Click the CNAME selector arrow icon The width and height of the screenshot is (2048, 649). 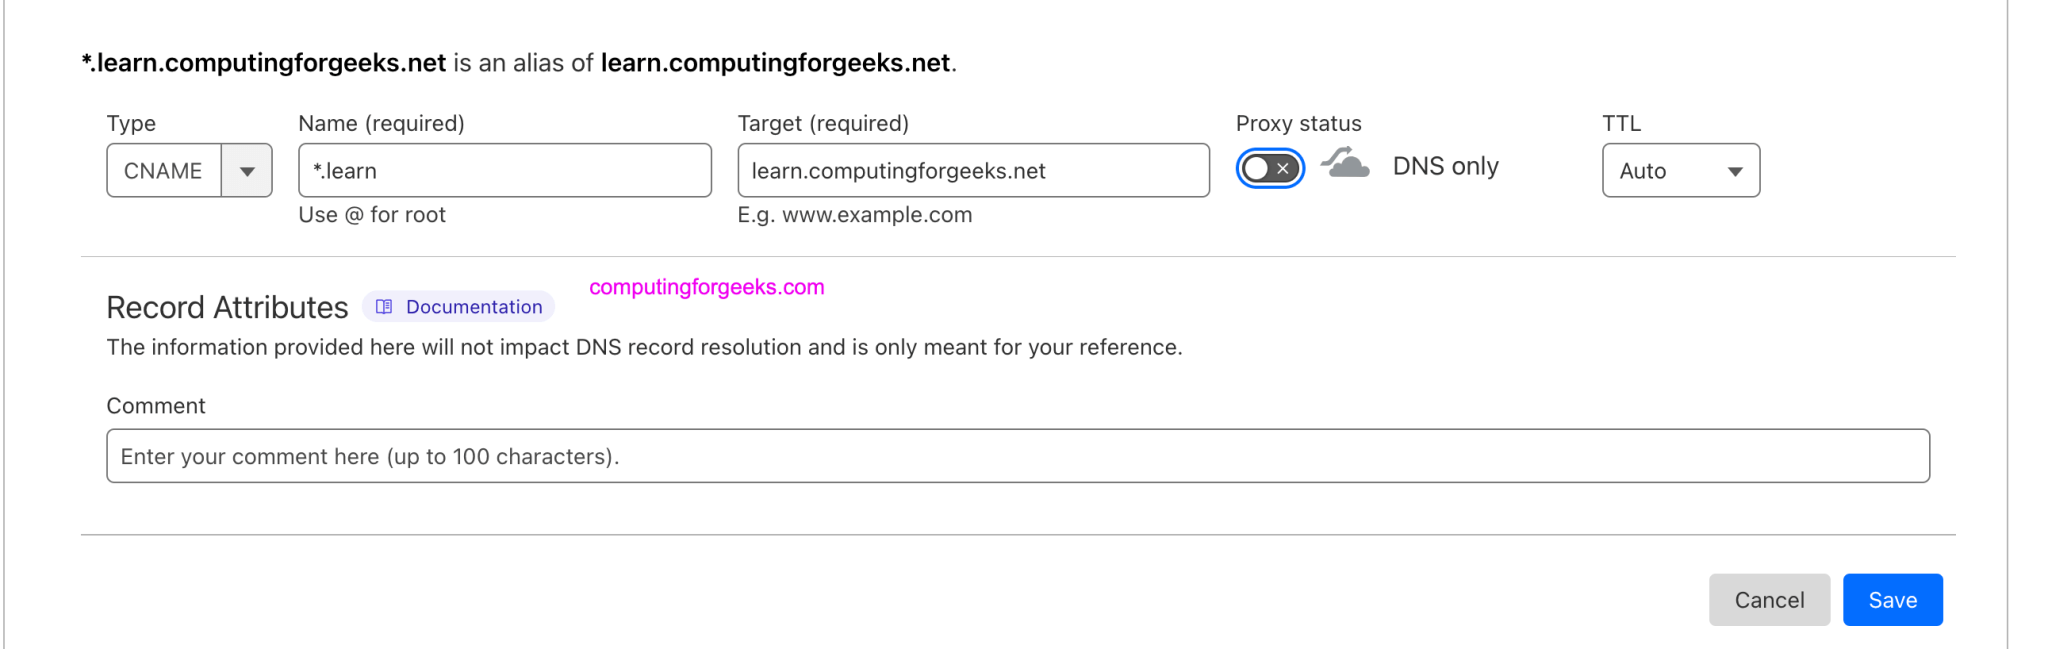click(x=247, y=170)
